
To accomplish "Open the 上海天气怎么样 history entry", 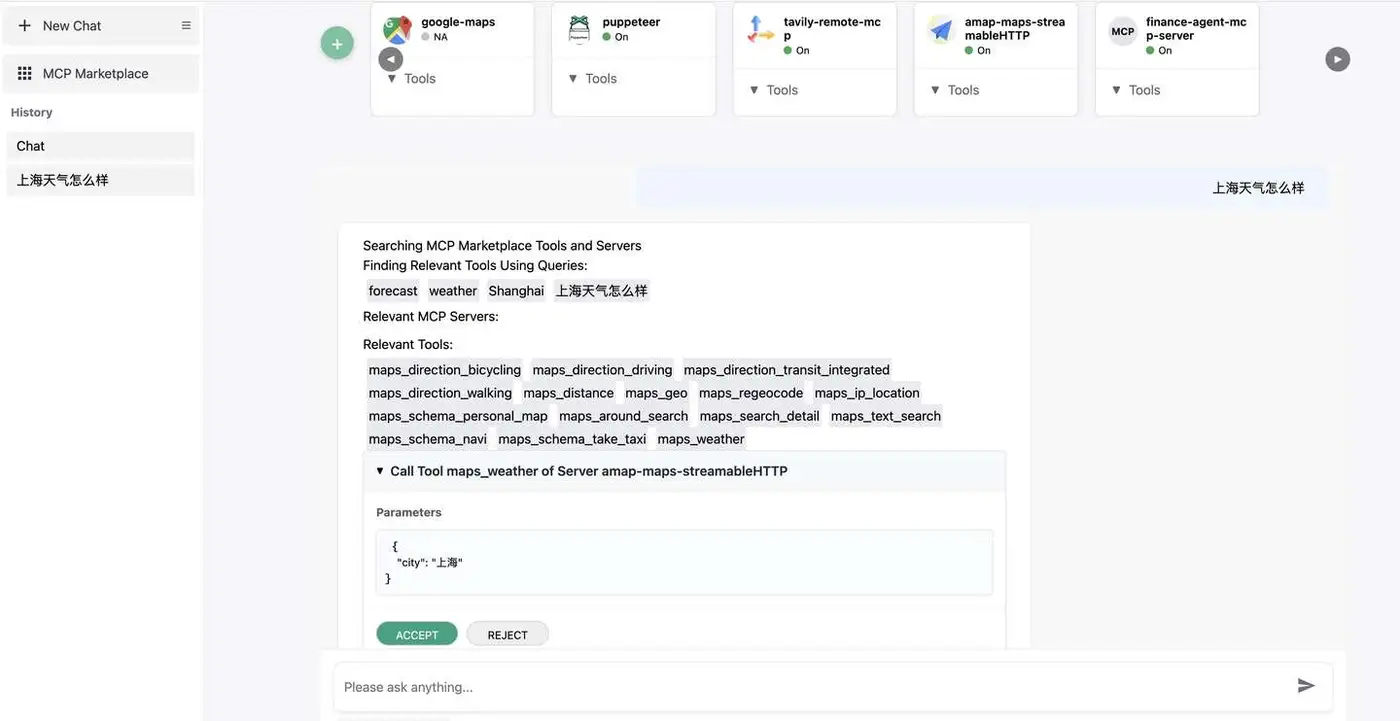I will [100, 181].
